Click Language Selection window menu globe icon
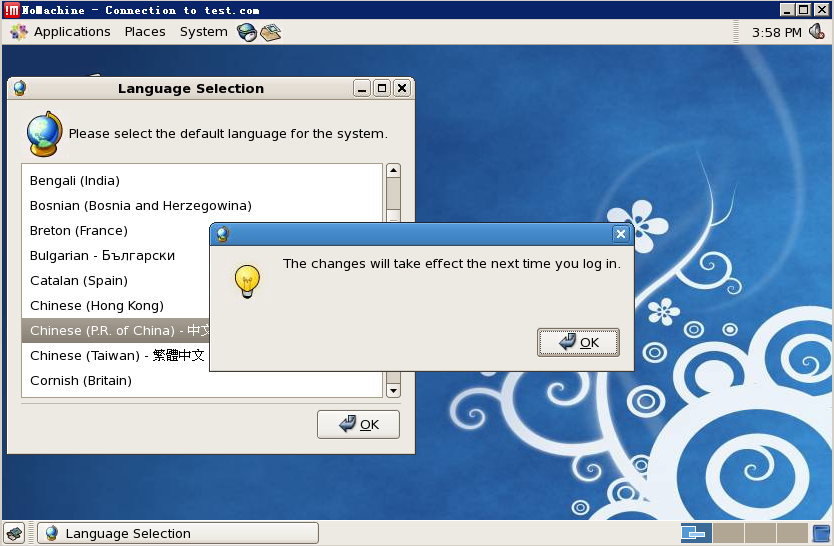The width and height of the screenshot is (834, 546). (x=20, y=88)
